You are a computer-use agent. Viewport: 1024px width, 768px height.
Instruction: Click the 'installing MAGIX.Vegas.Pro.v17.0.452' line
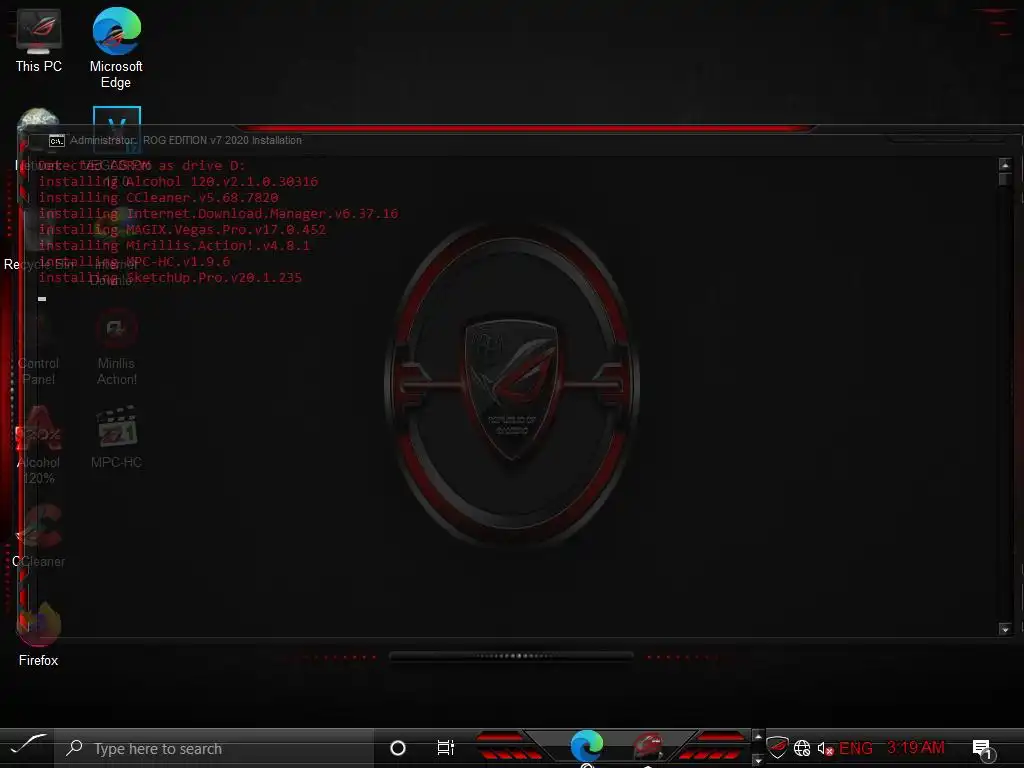pyautogui.click(x=182, y=229)
